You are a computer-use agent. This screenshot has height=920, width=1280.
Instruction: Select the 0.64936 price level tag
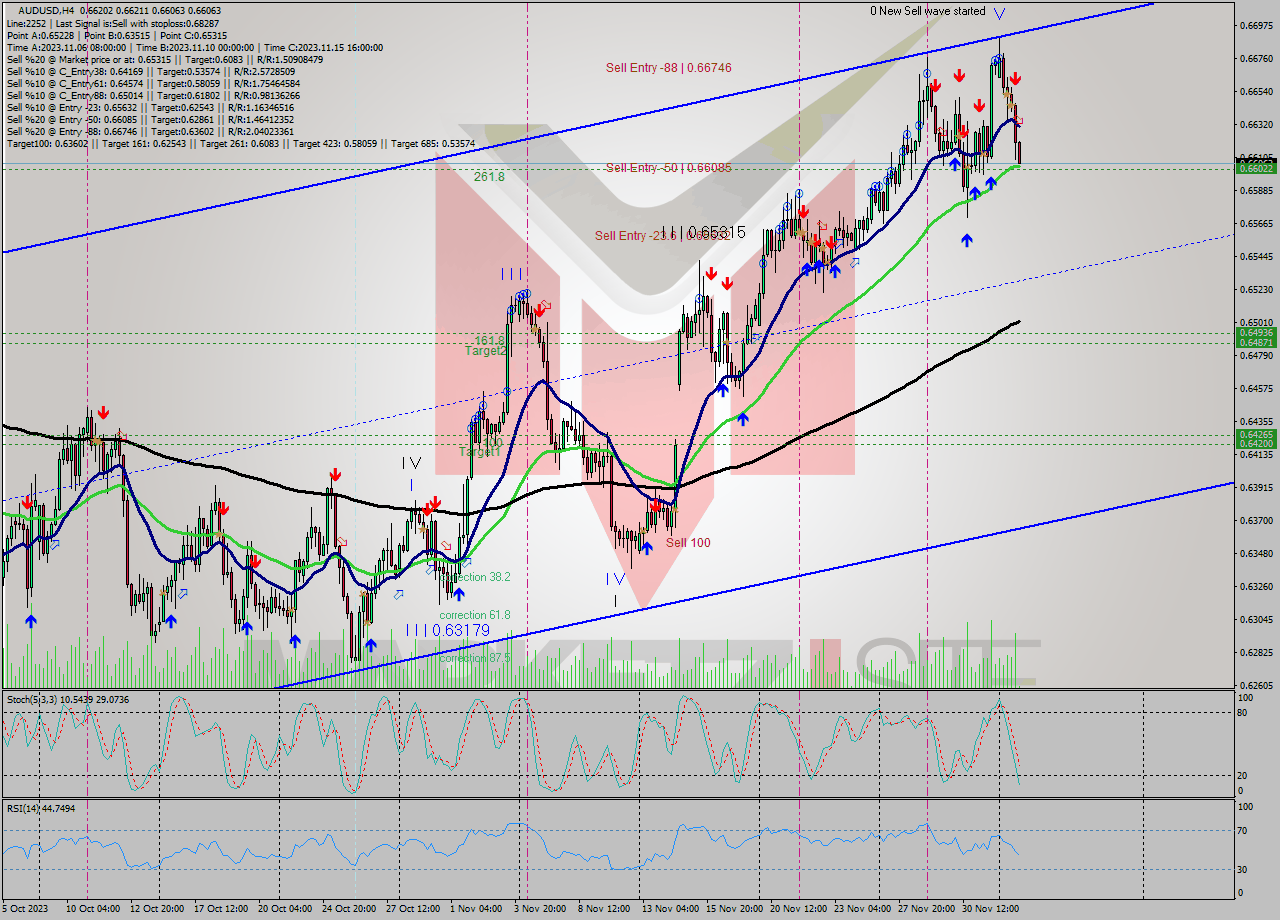click(x=1256, y=333)
